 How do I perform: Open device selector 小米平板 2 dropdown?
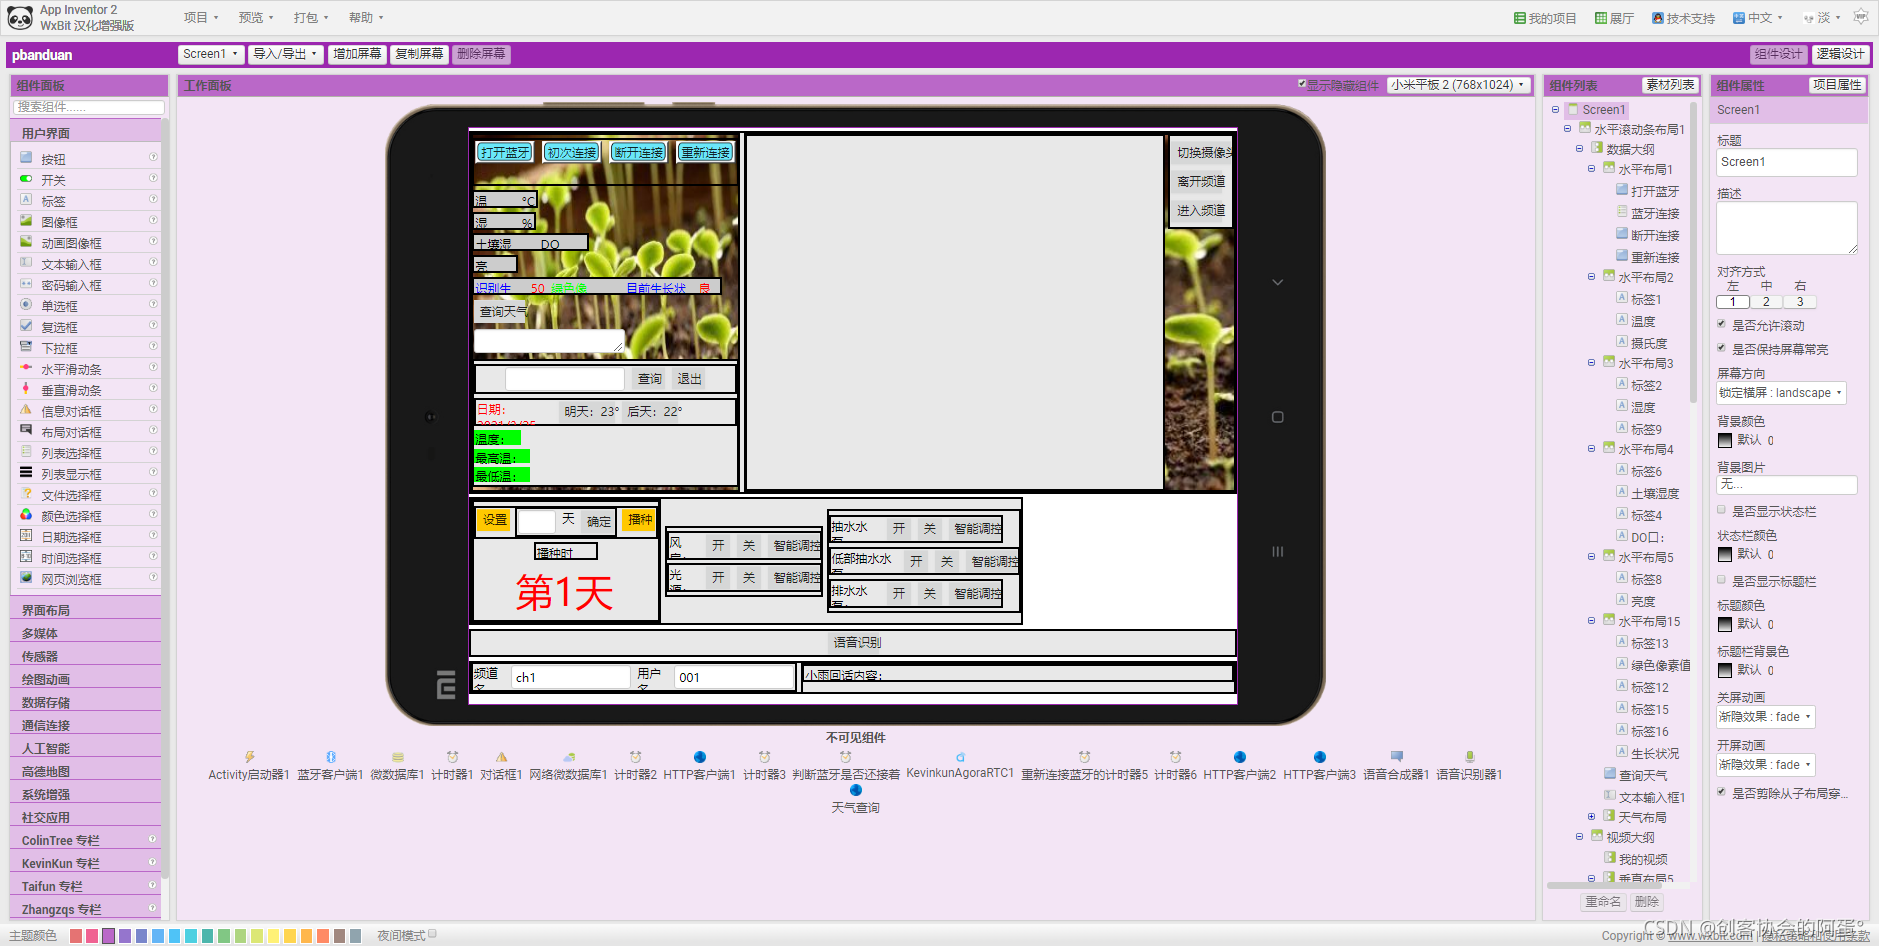1459,85
